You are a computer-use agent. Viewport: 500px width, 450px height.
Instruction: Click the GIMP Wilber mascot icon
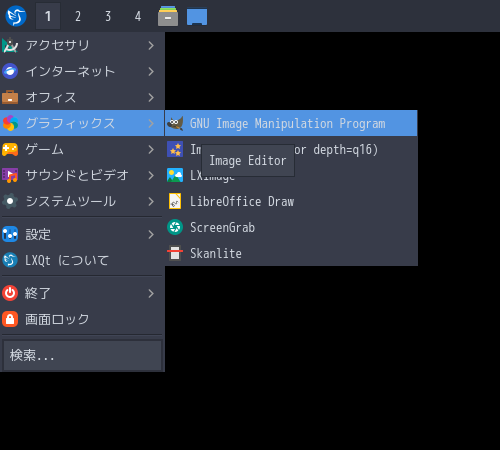point(175,123)
